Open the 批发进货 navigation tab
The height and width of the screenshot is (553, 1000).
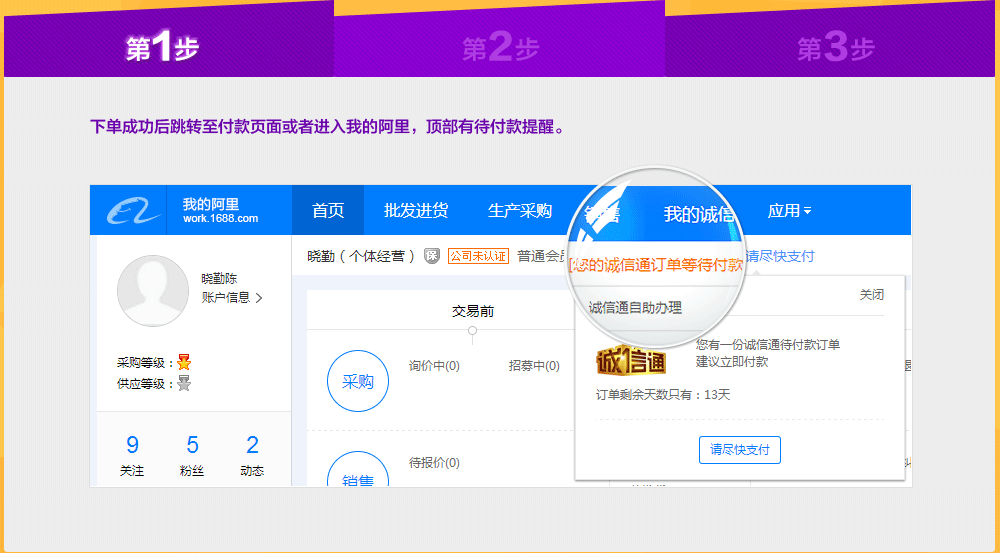point(416,211)
